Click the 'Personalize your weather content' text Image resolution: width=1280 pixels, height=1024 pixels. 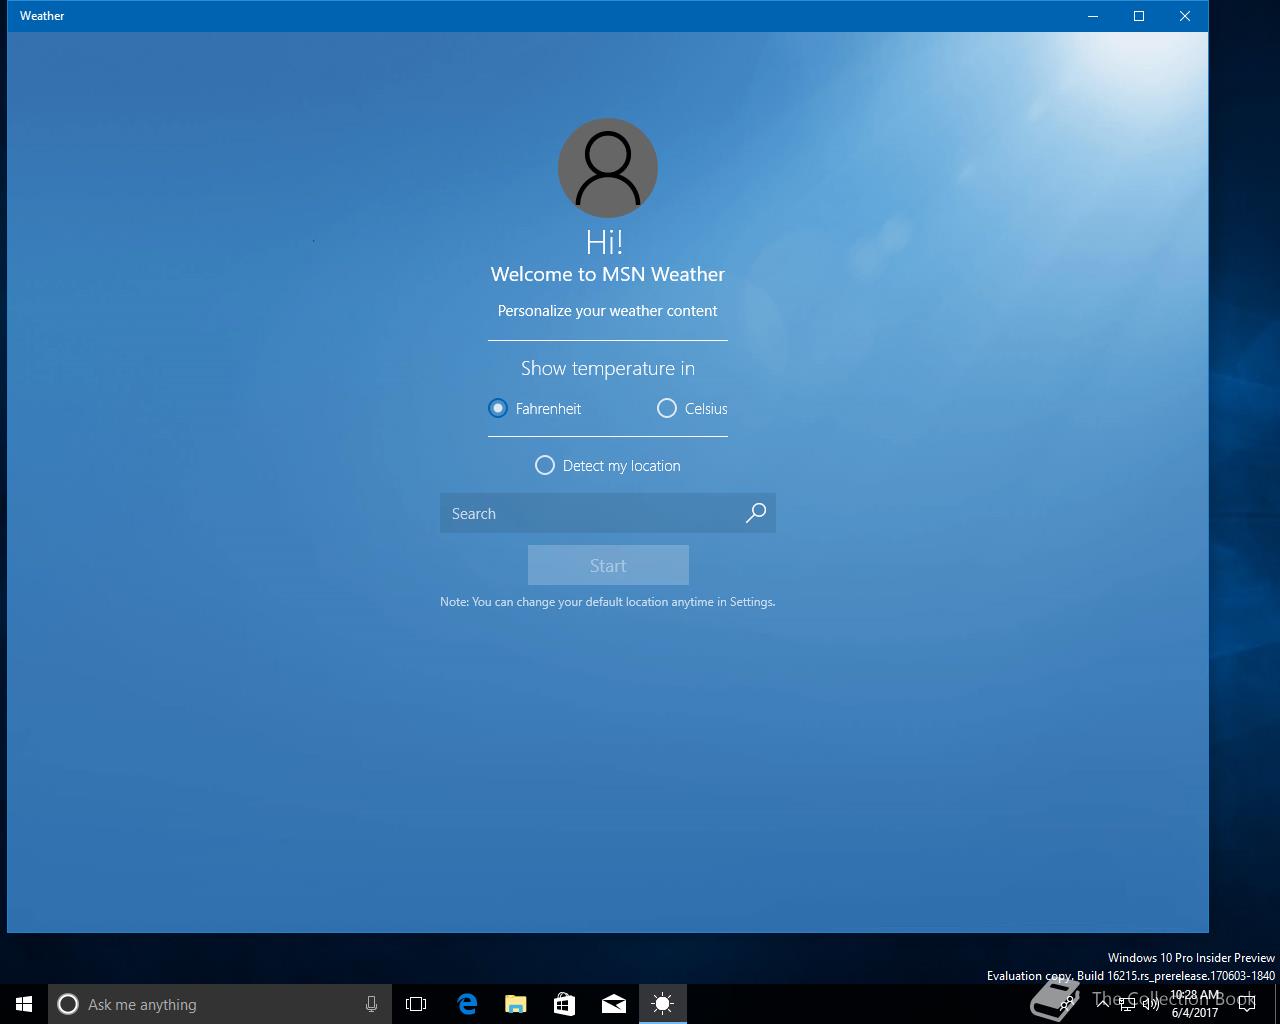pos(608,311)
